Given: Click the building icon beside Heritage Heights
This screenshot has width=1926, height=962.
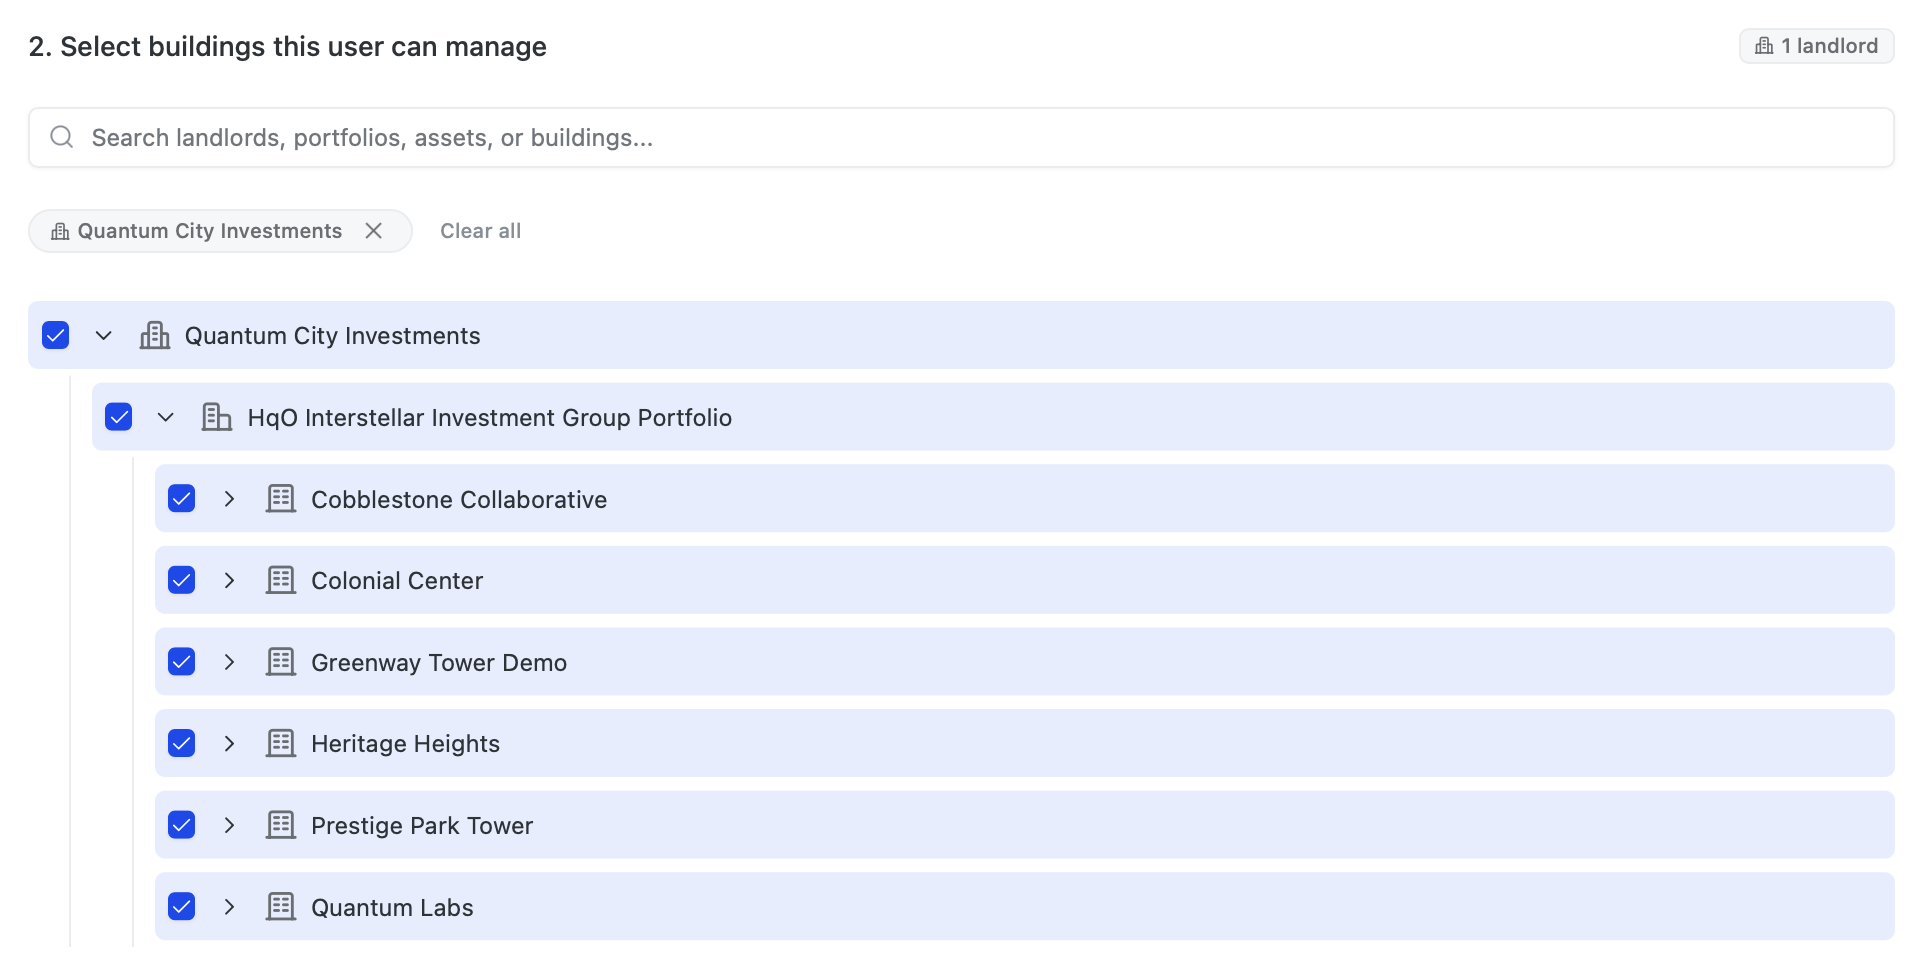Looking at the screenshot, I should pyautogui.click(x=281, y=743).
